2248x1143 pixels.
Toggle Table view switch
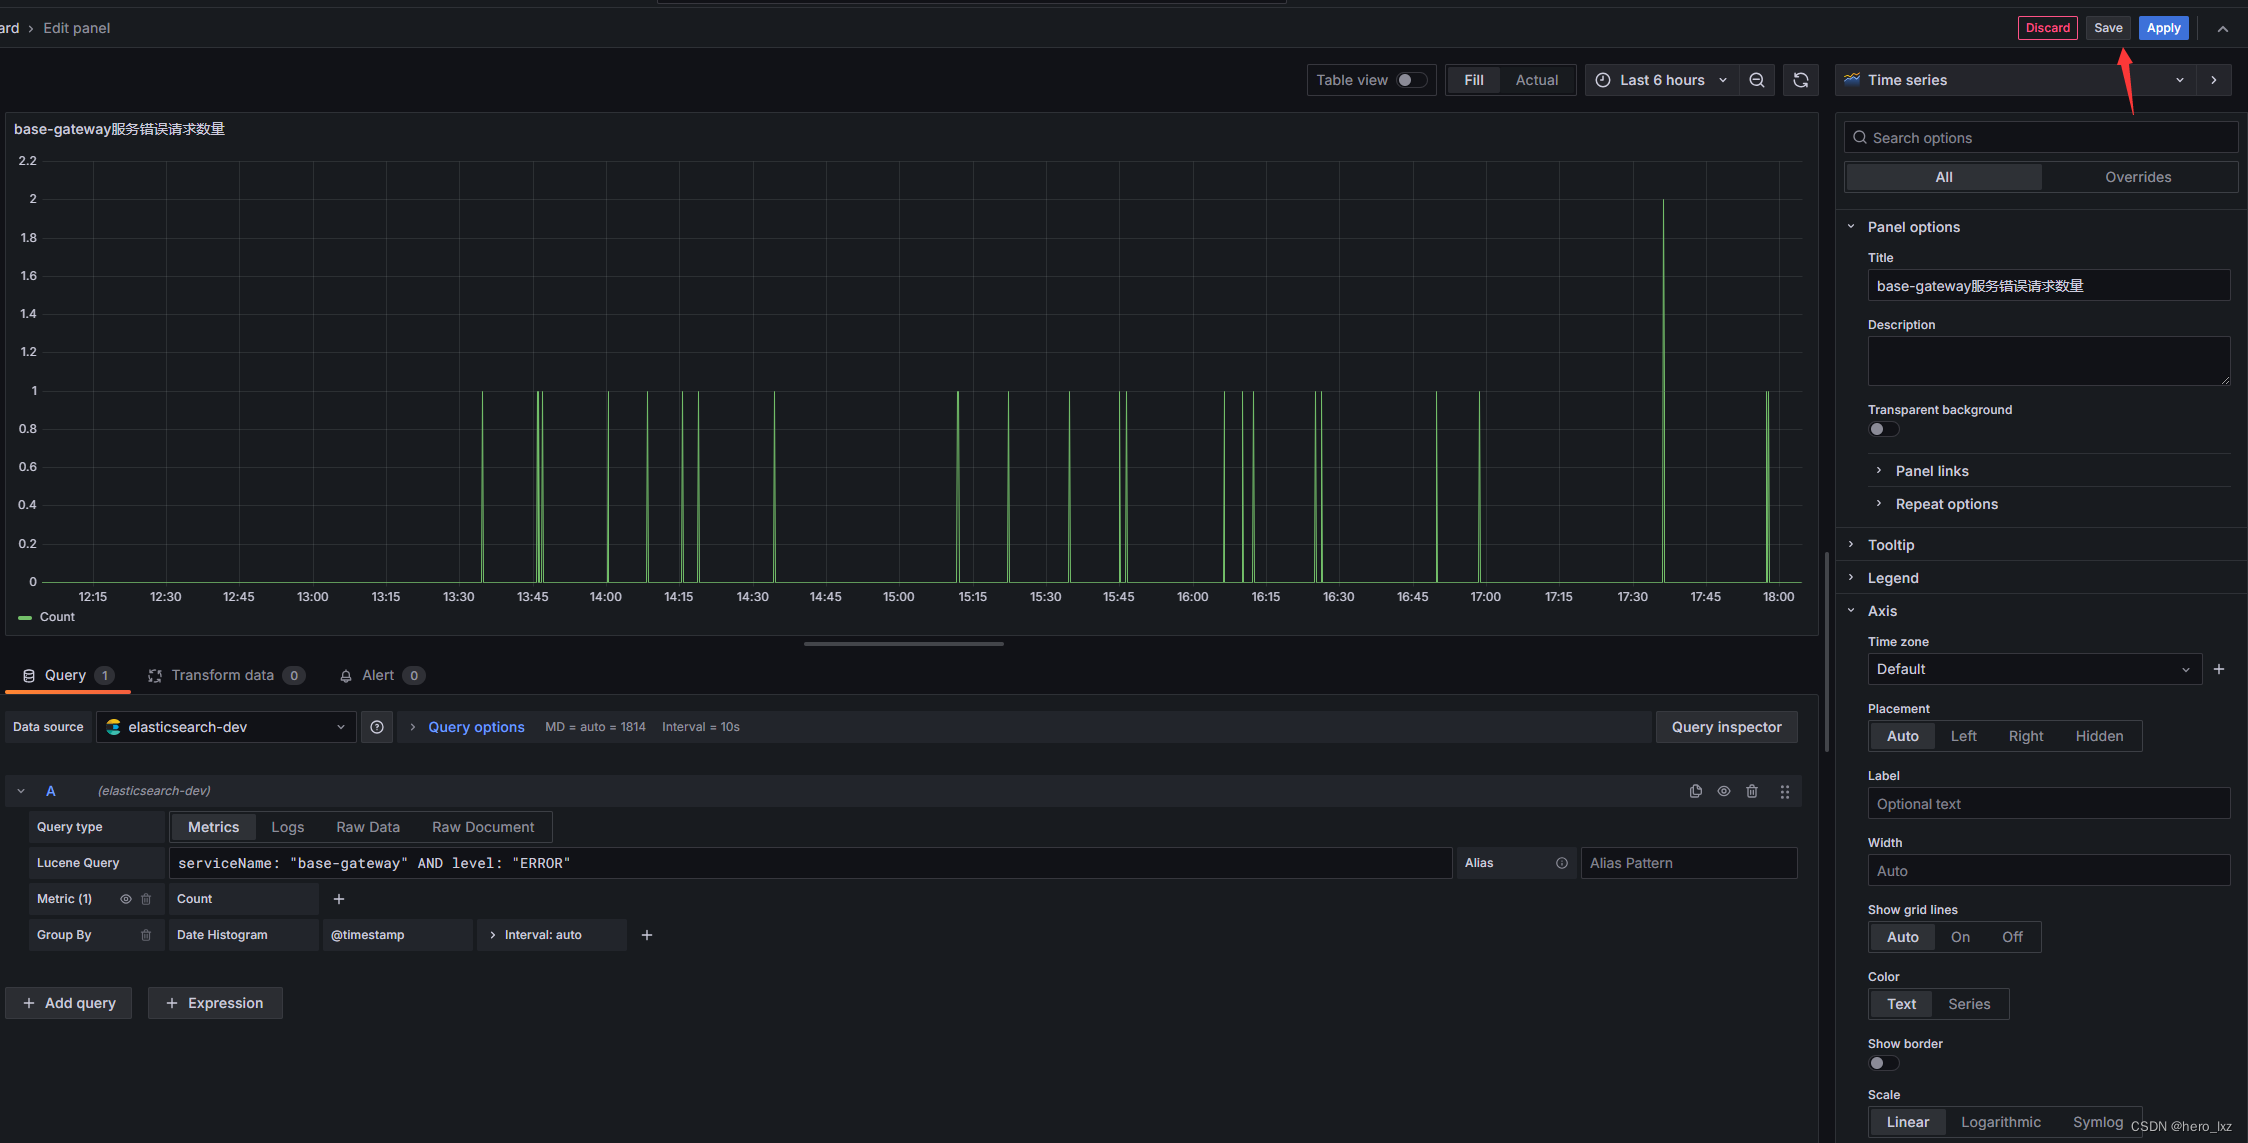tap(1412, 80)
